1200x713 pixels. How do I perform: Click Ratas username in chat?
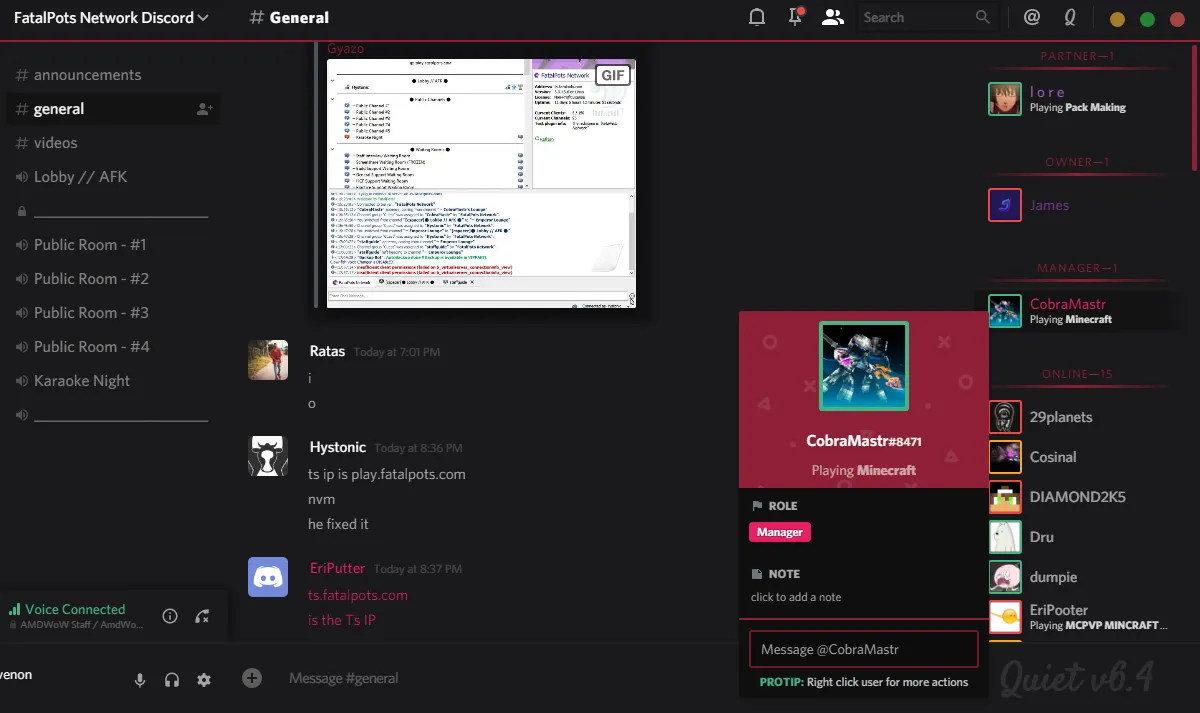(327, 351)
